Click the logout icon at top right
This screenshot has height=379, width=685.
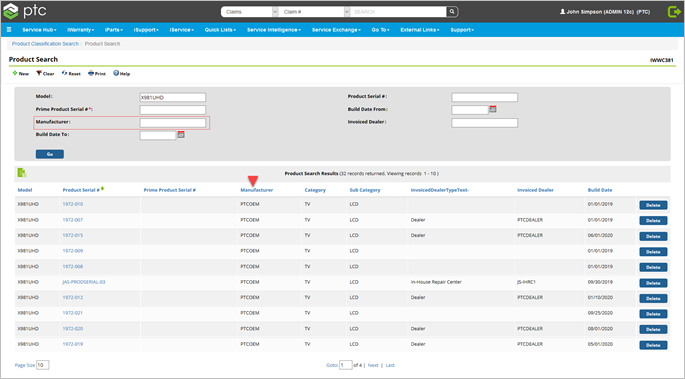coord(674,12)
